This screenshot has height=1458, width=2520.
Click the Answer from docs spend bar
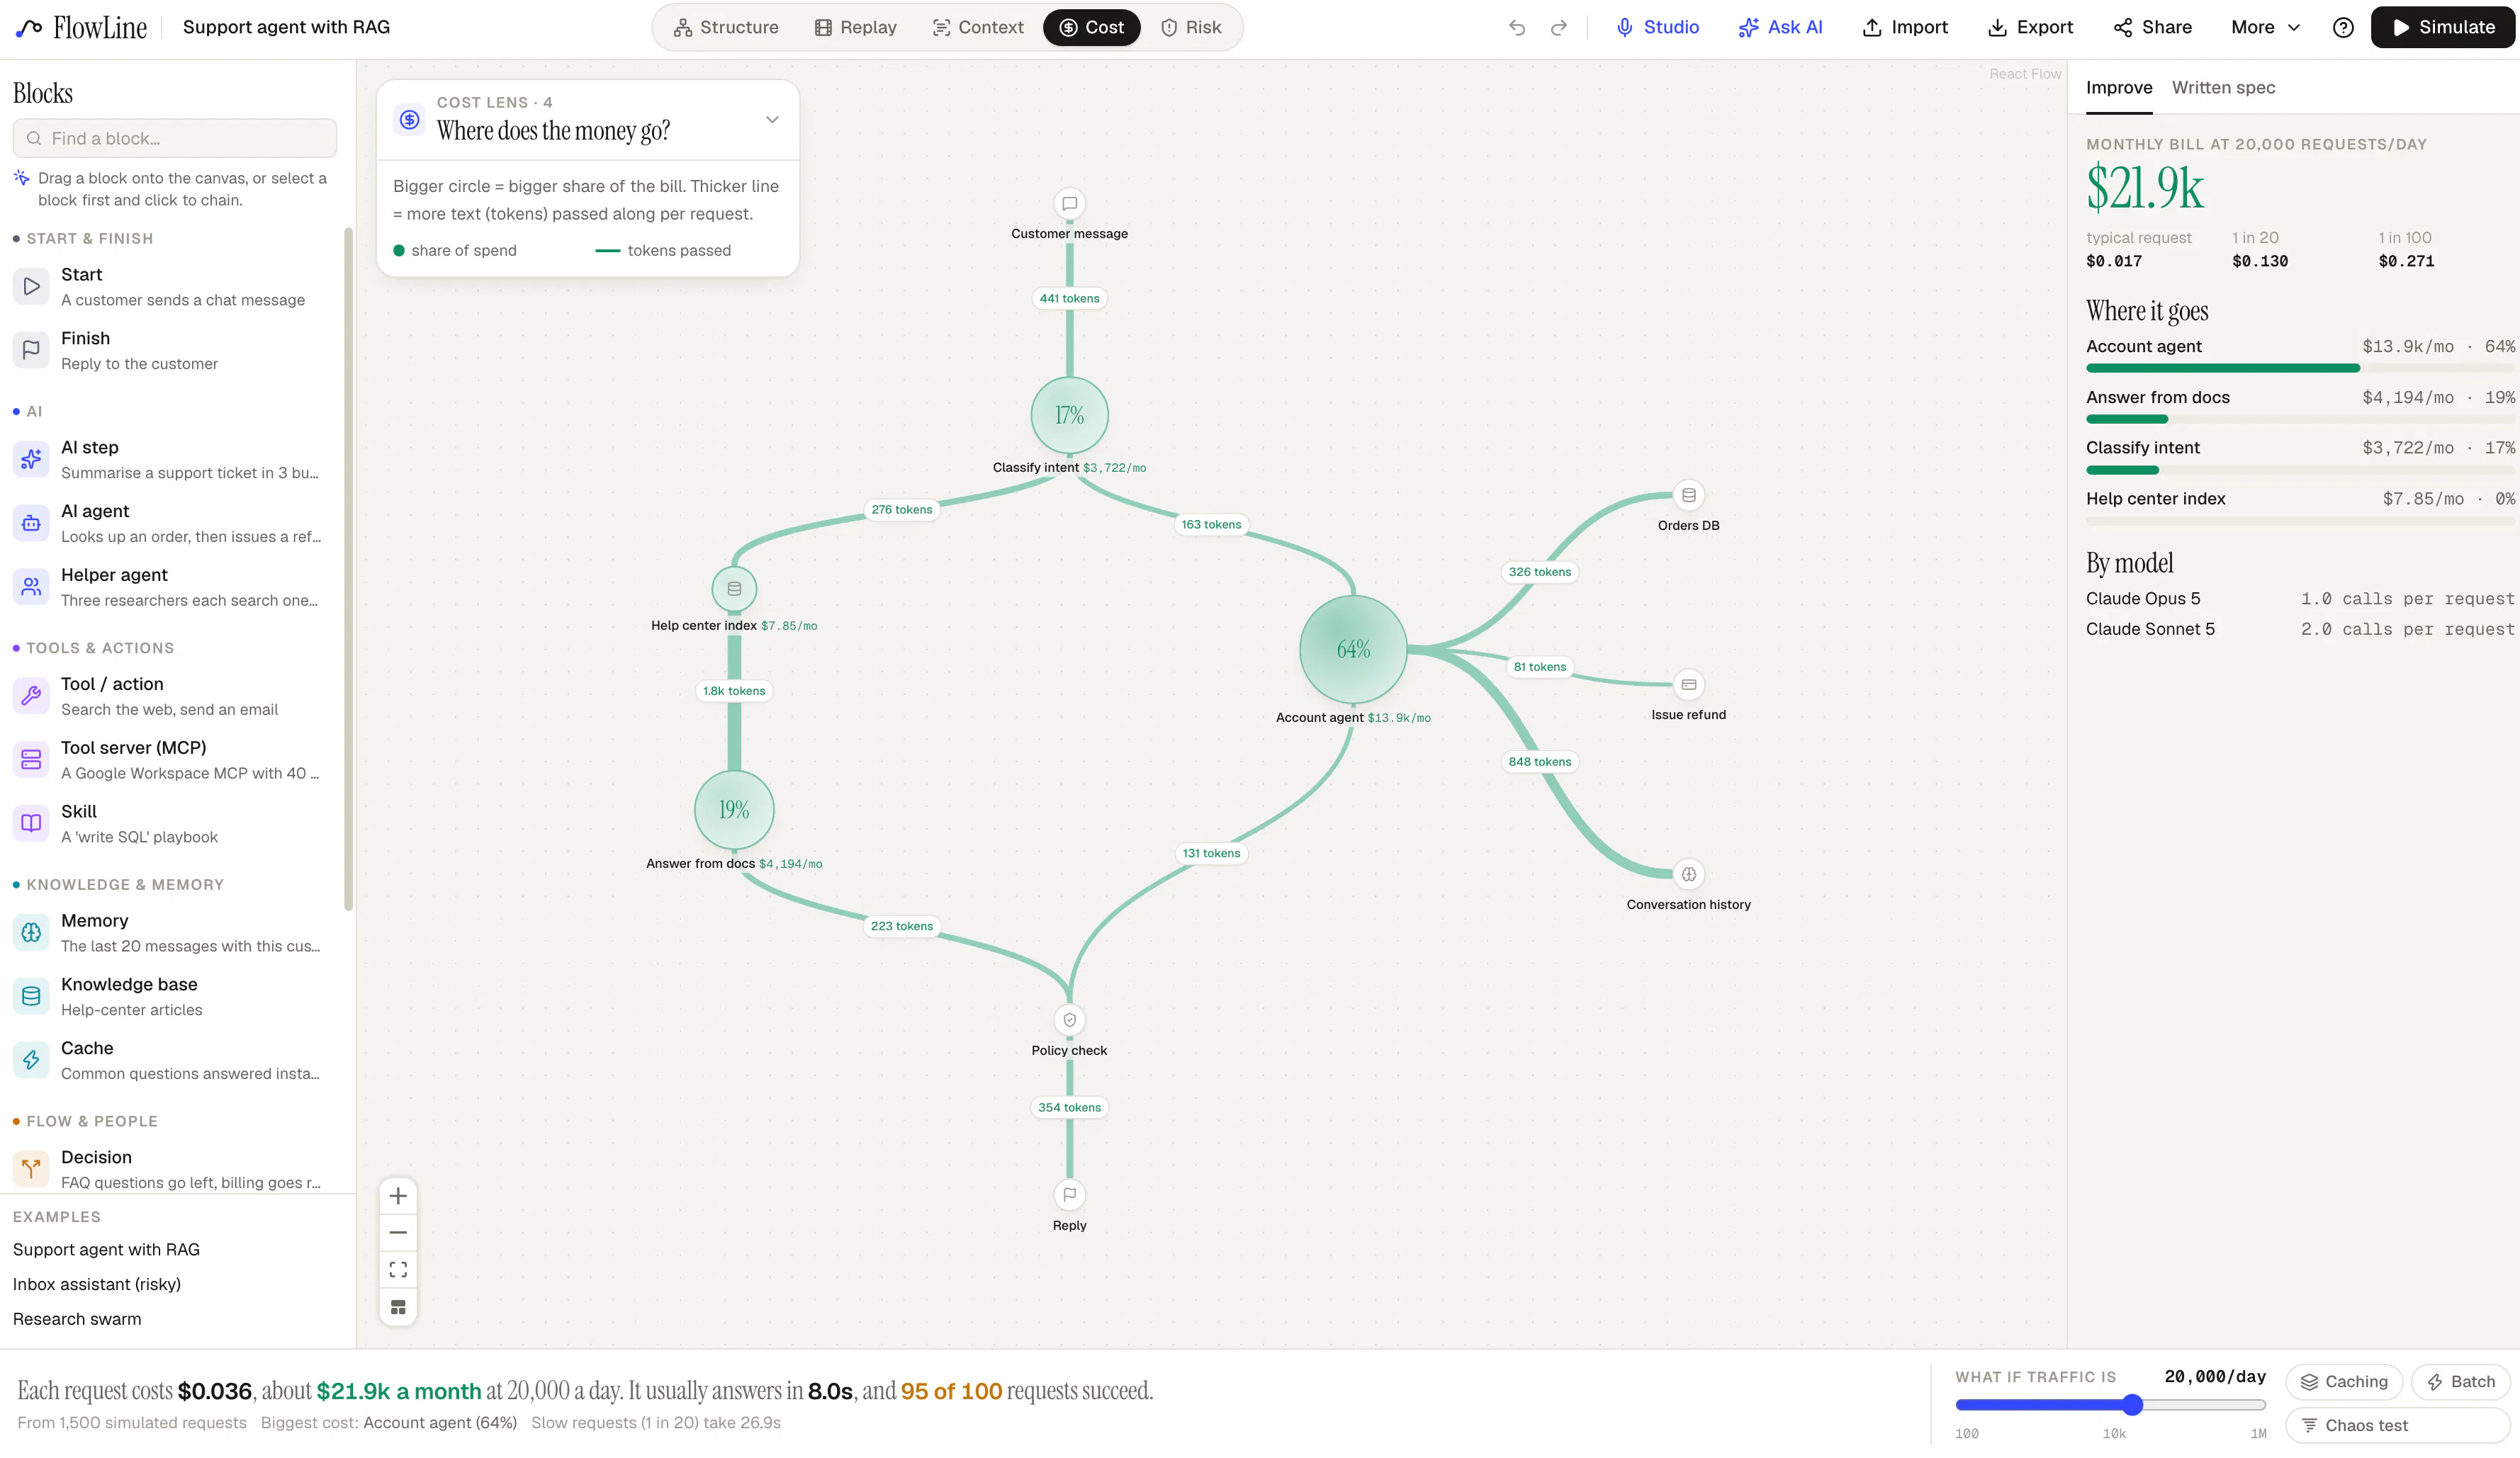tap(2300, 419)
